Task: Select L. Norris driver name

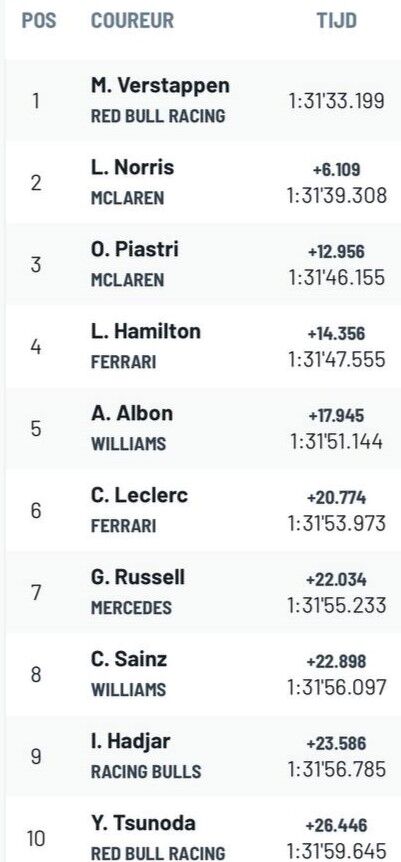Action: 132,167
